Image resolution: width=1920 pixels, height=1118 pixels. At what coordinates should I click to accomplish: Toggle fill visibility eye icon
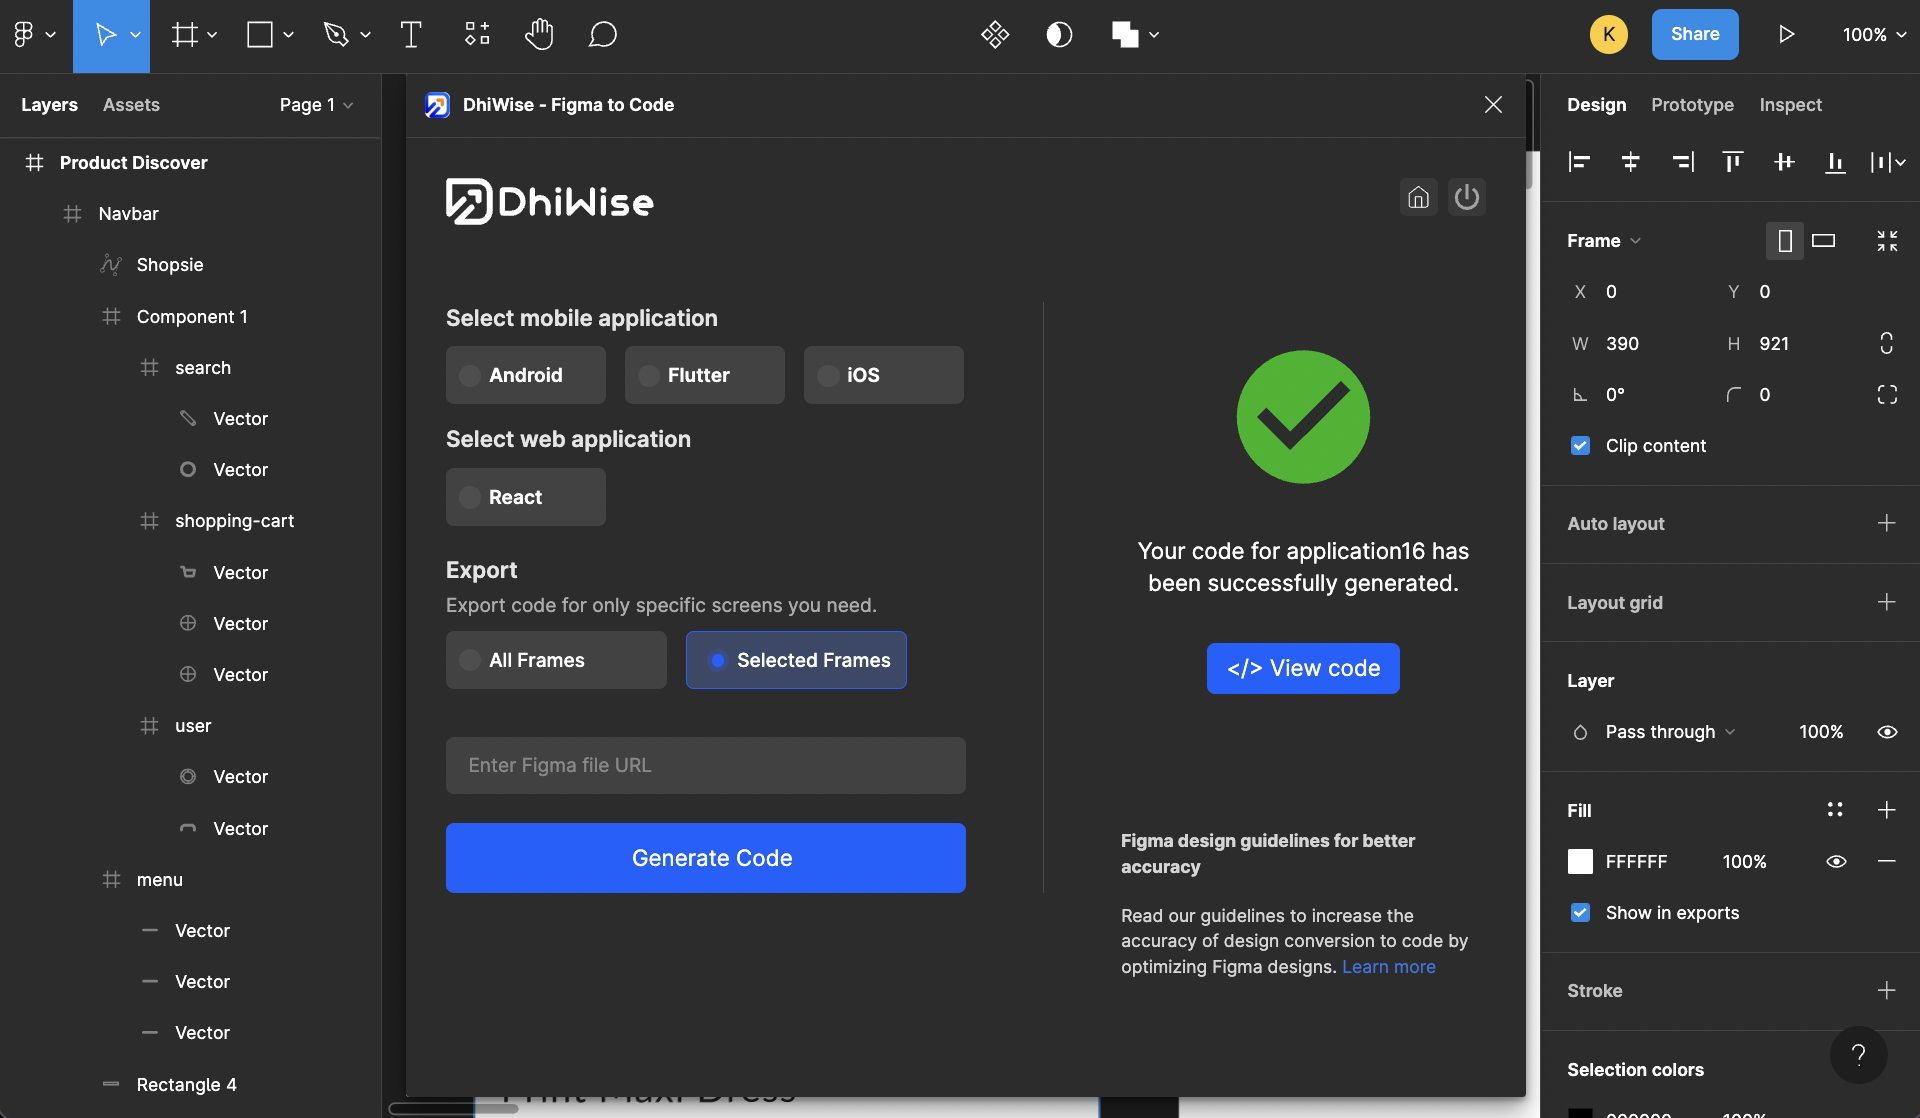point(1836,862)
